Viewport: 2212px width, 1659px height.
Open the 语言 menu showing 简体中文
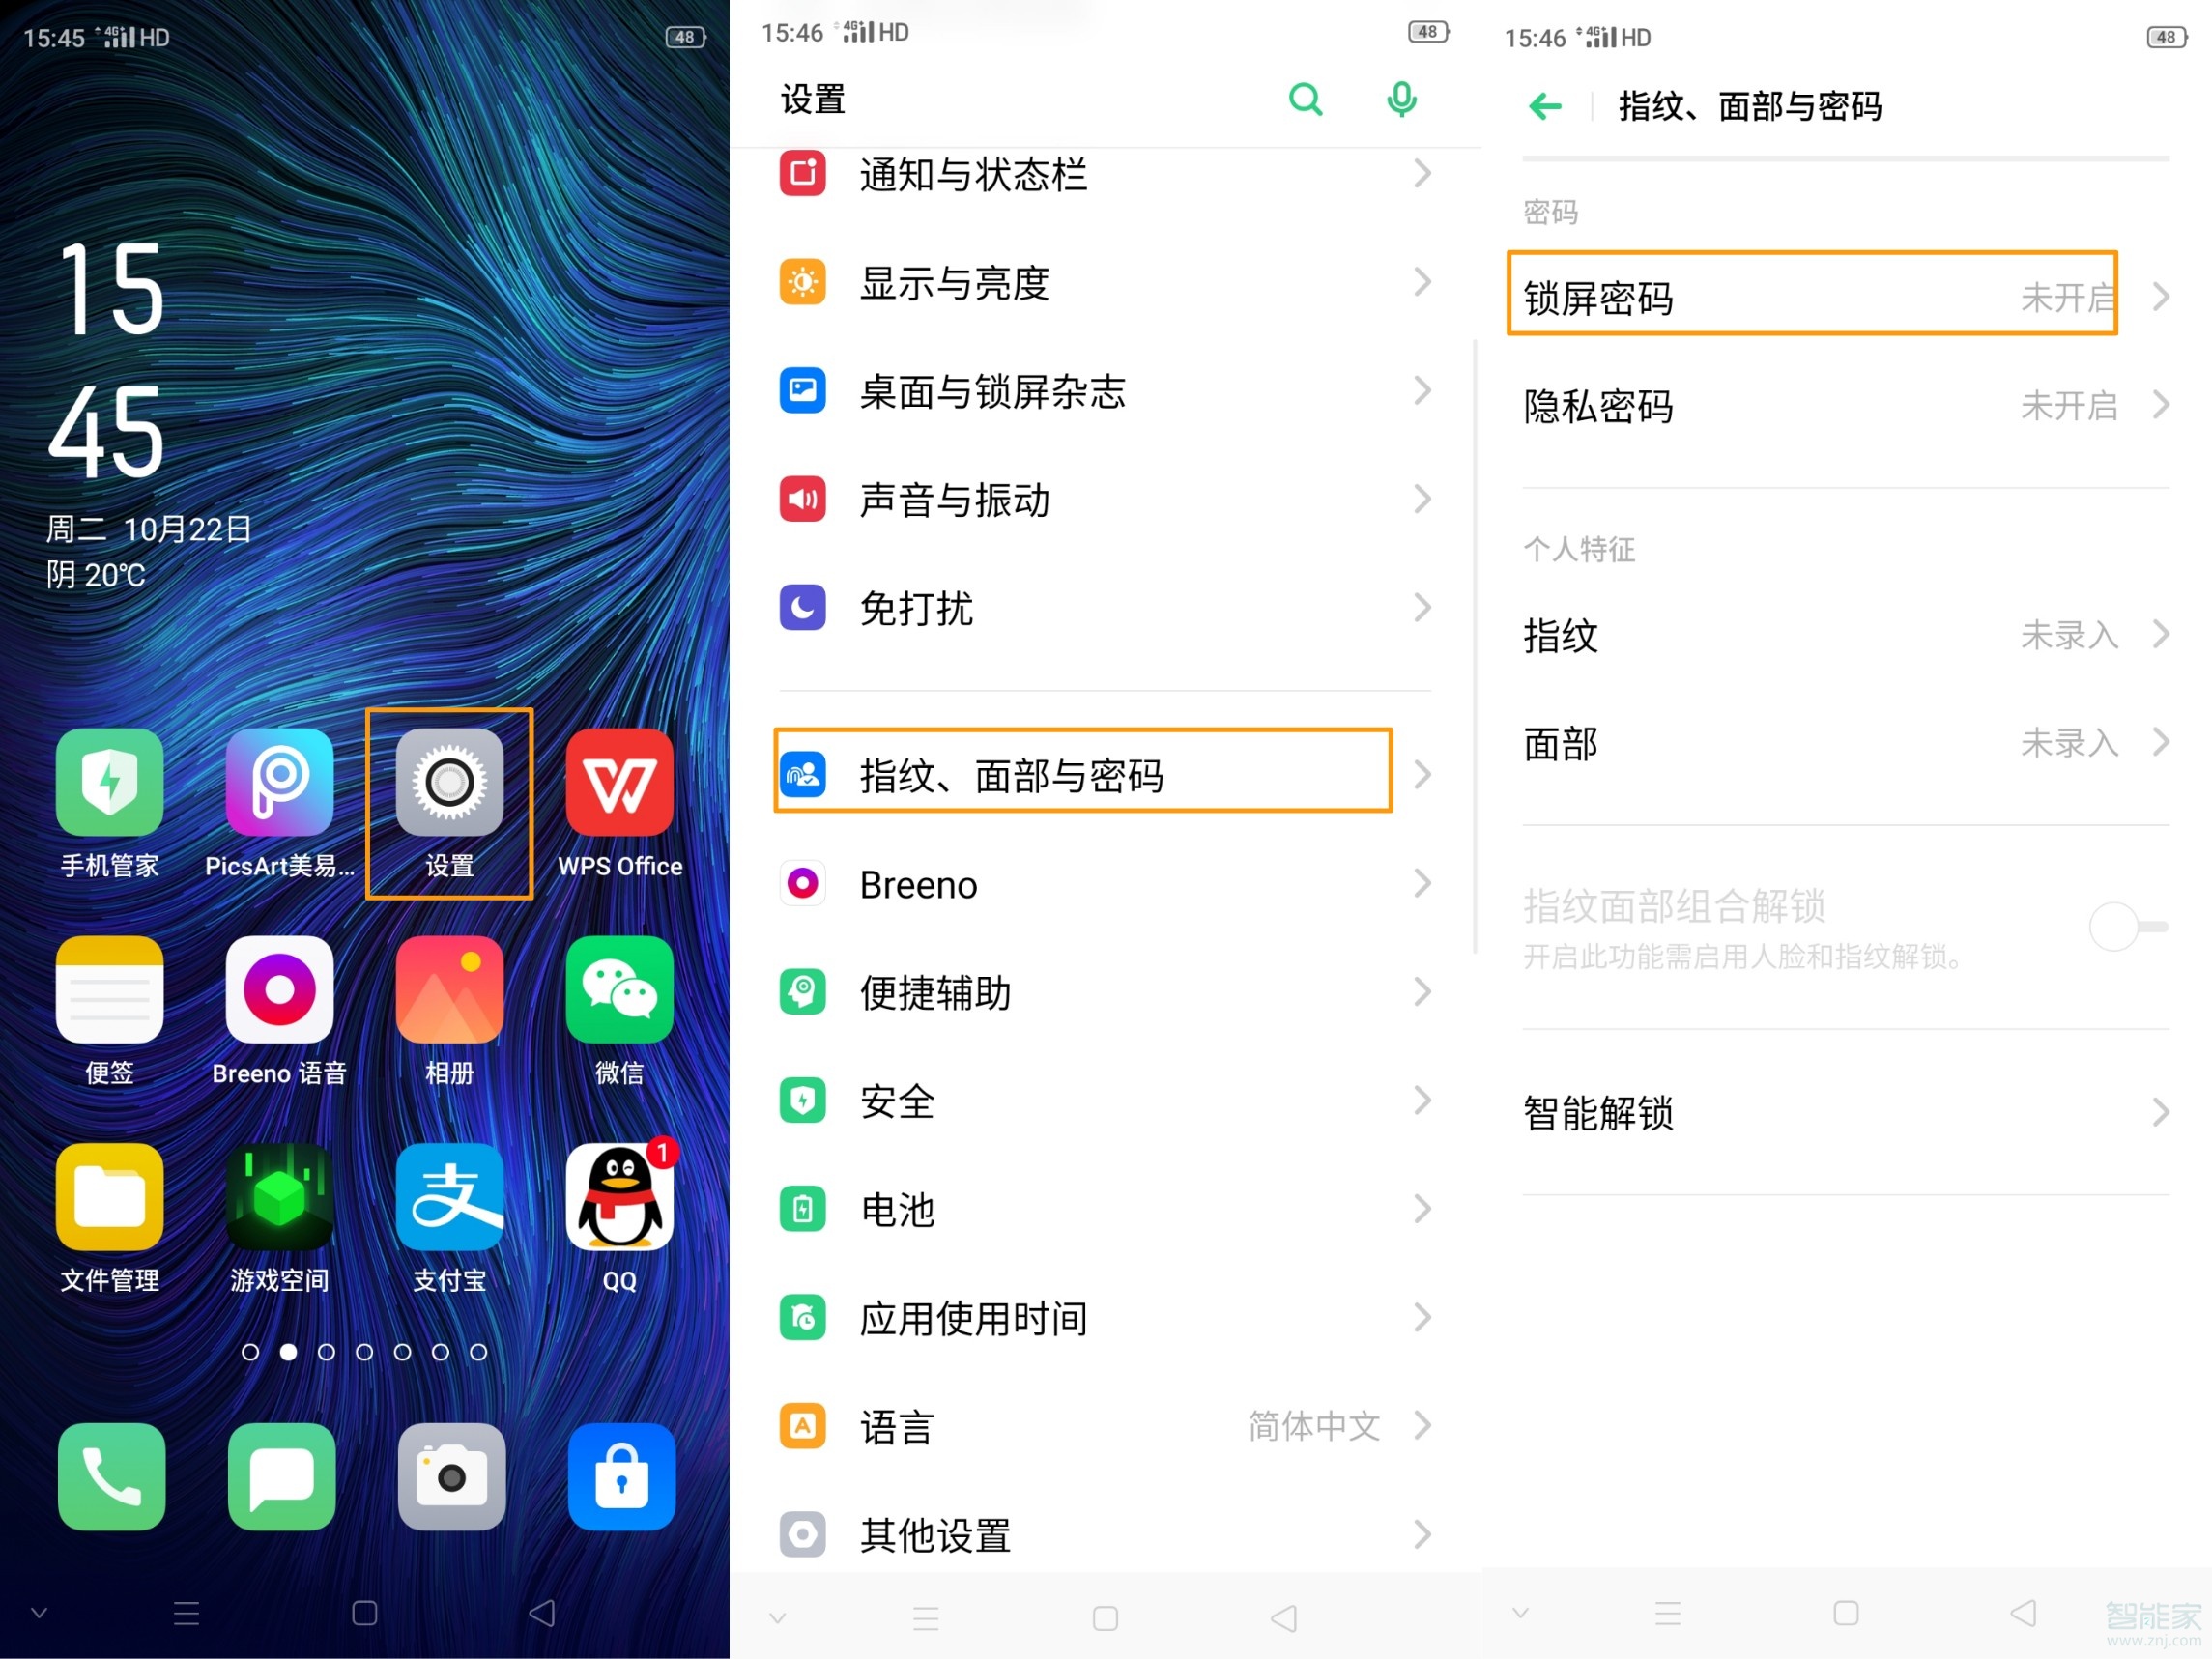(1100, 1427)
